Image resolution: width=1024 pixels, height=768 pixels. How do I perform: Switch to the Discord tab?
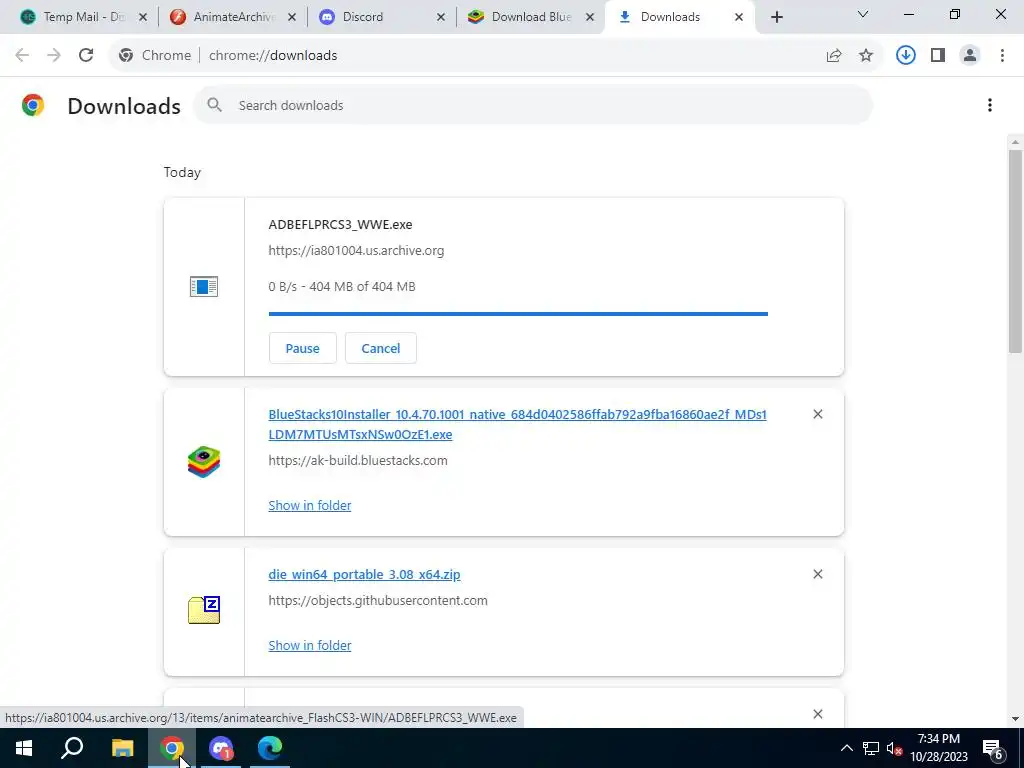[x=381, y=17]
